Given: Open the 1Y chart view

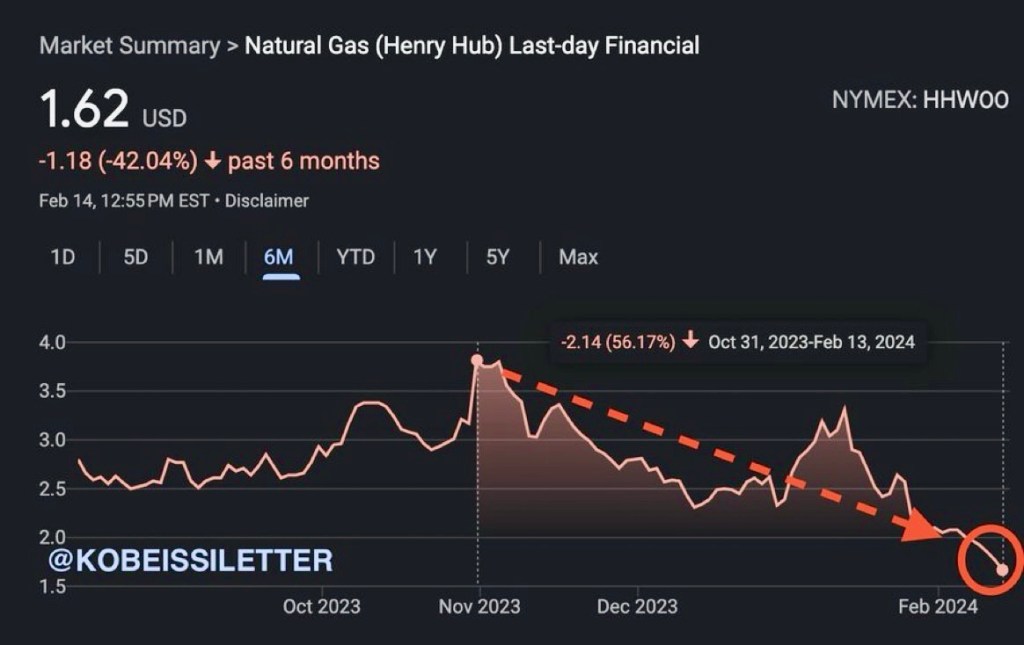Looking at the screenshot, I should coord(425,257).
